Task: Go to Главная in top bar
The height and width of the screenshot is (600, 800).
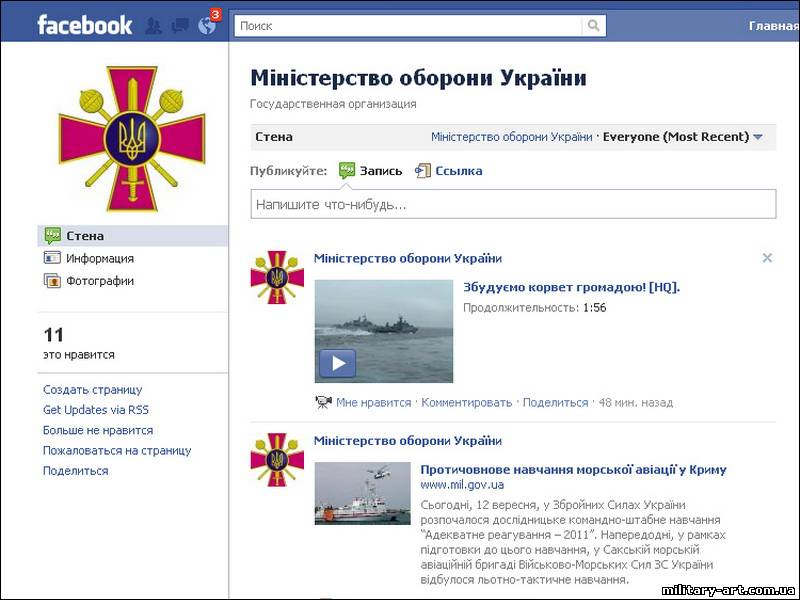Action: tap(773, 26)
